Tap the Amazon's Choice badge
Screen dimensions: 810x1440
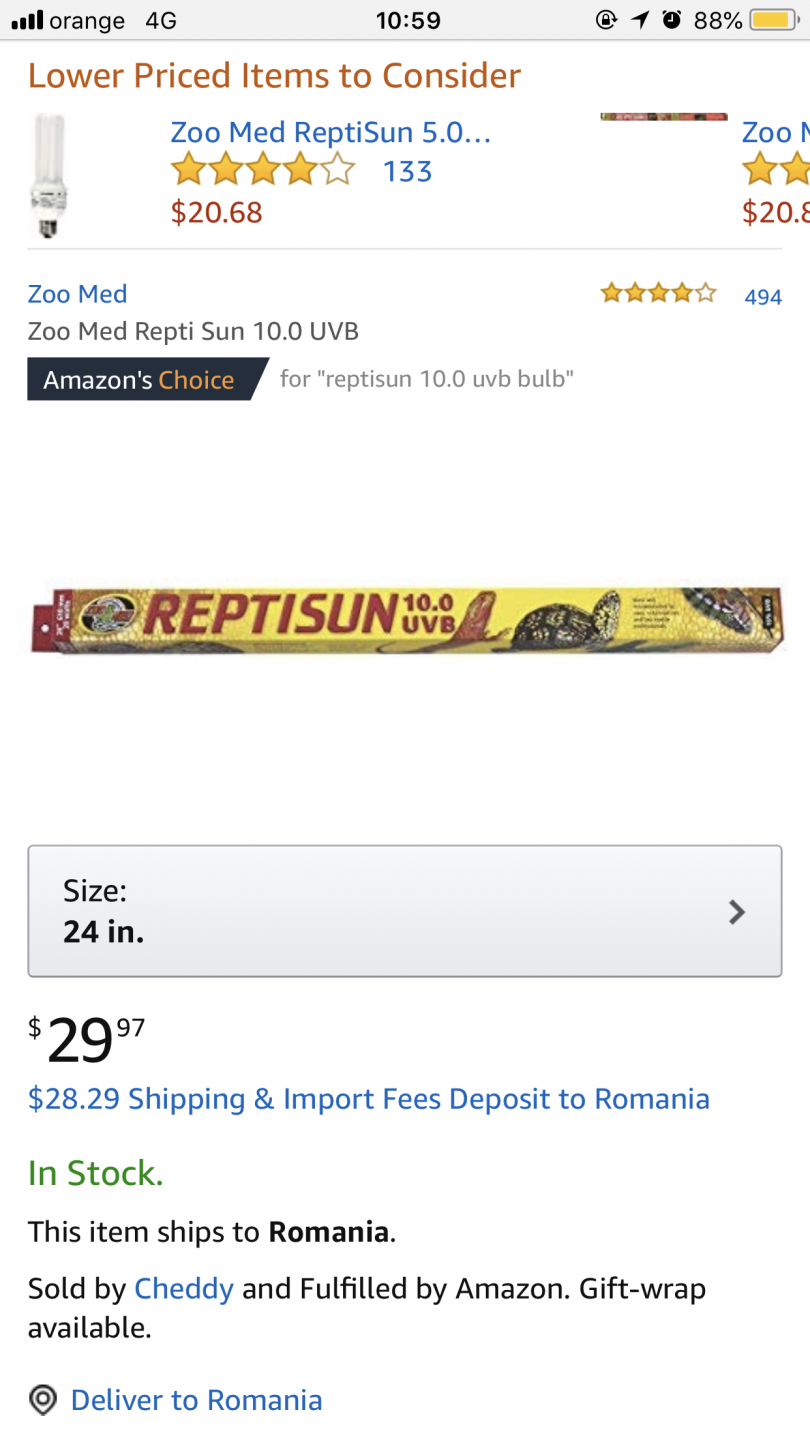(140, 380)
